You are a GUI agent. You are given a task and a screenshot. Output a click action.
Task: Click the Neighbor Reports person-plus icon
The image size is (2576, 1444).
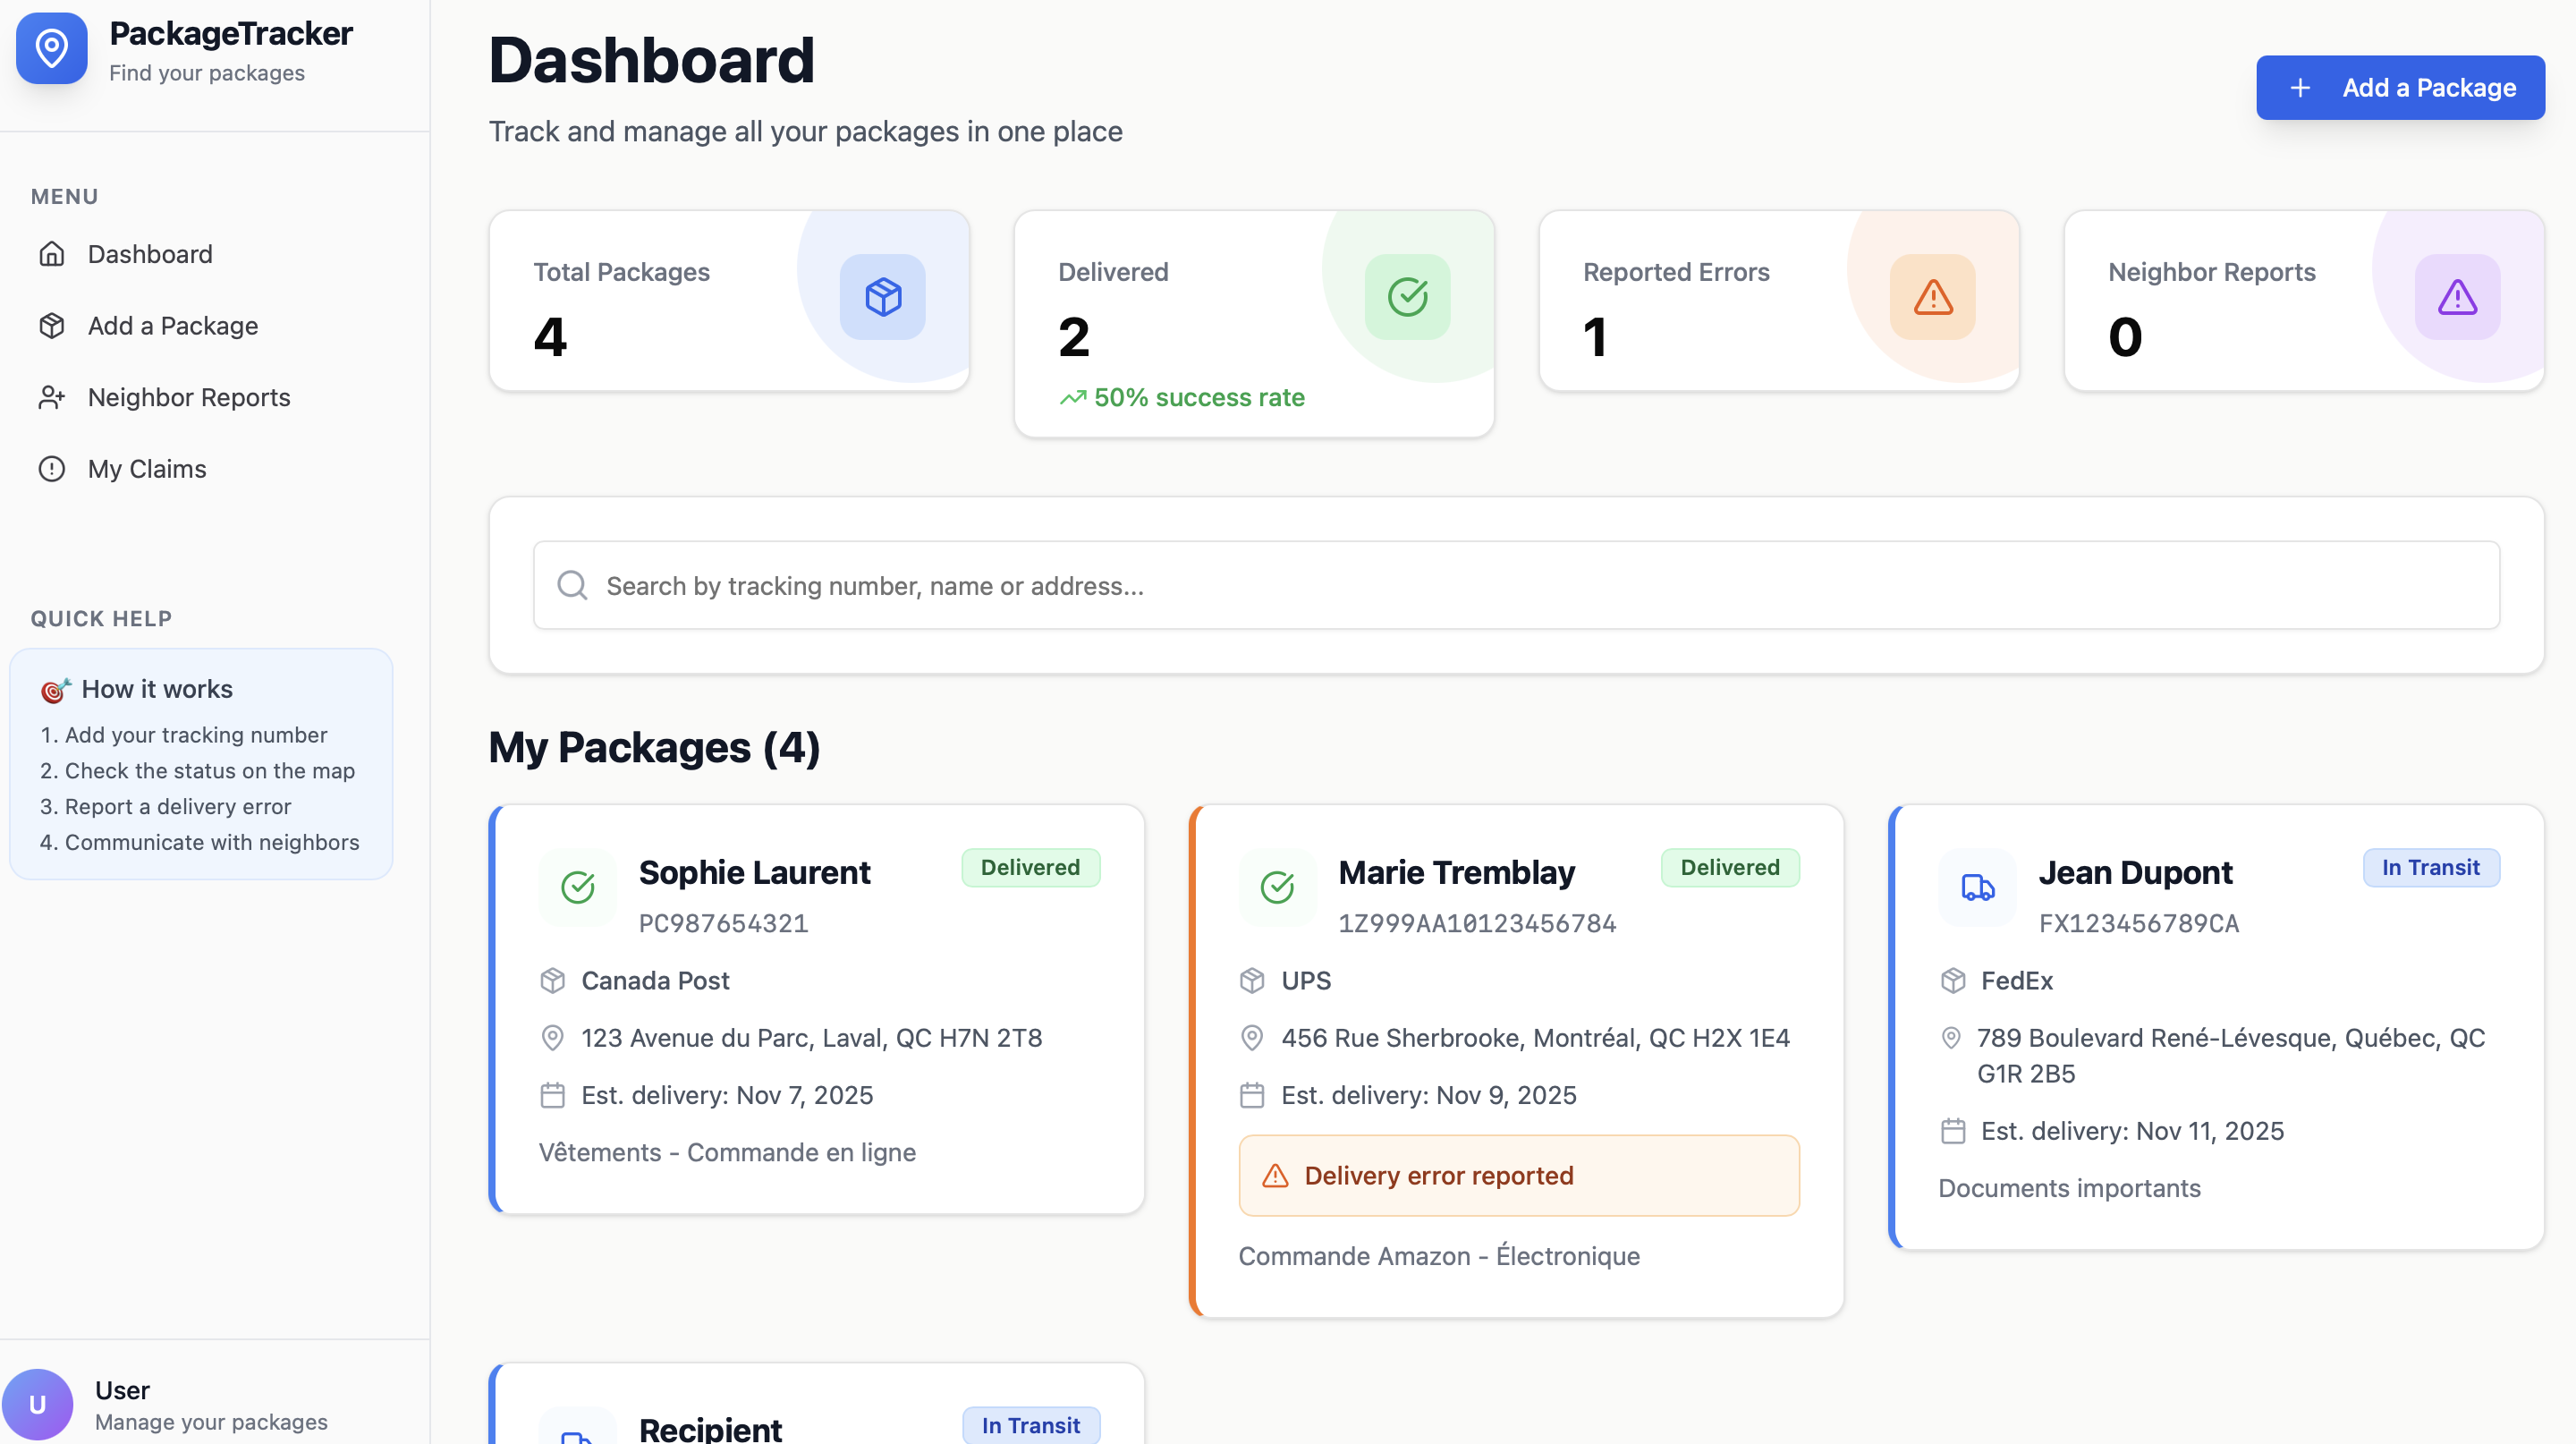(x=52, y=398)
